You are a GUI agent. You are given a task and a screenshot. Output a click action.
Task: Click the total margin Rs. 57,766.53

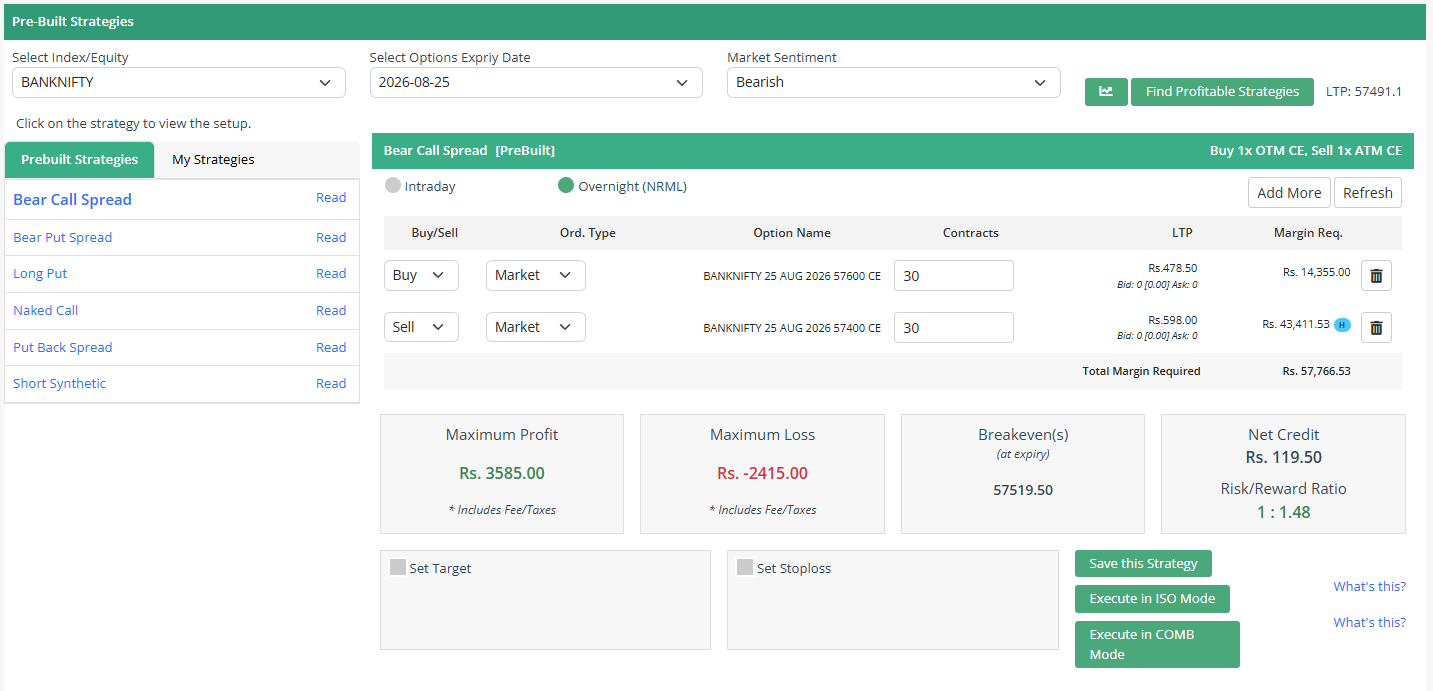click(x=1316, y=371)
